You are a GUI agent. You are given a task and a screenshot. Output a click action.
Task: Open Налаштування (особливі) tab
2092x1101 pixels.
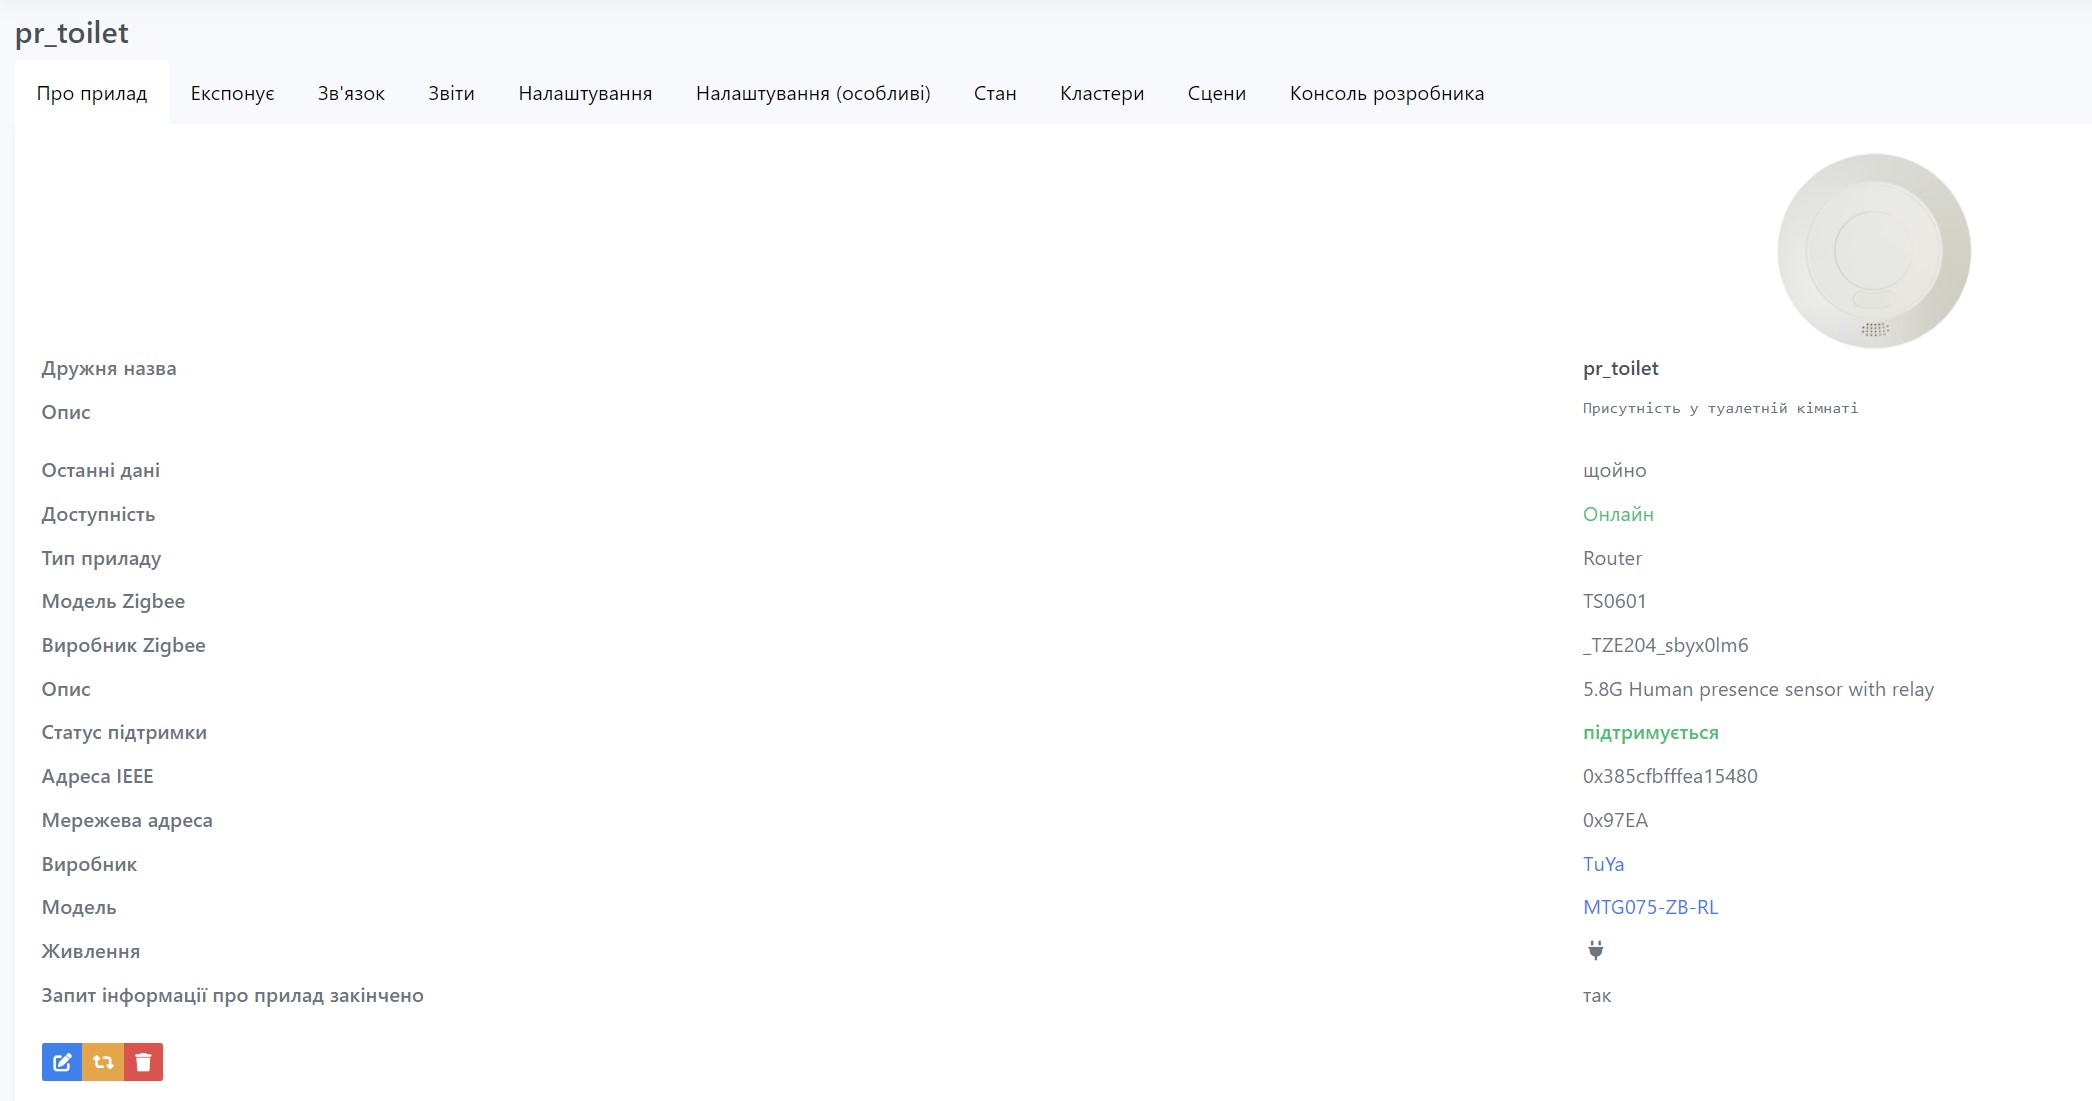coord(813,93)
